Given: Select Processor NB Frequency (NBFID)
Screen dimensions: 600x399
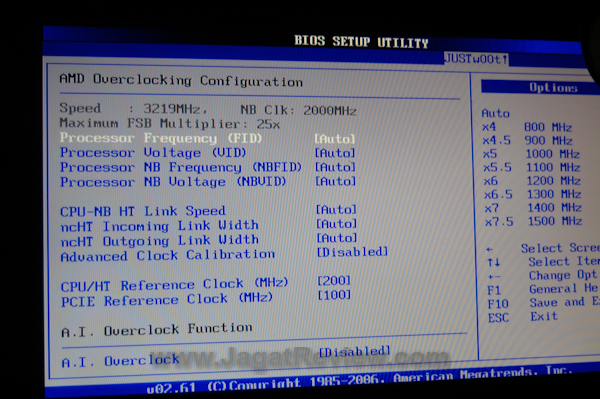Looking at the screenshot, I should [181, 167].
